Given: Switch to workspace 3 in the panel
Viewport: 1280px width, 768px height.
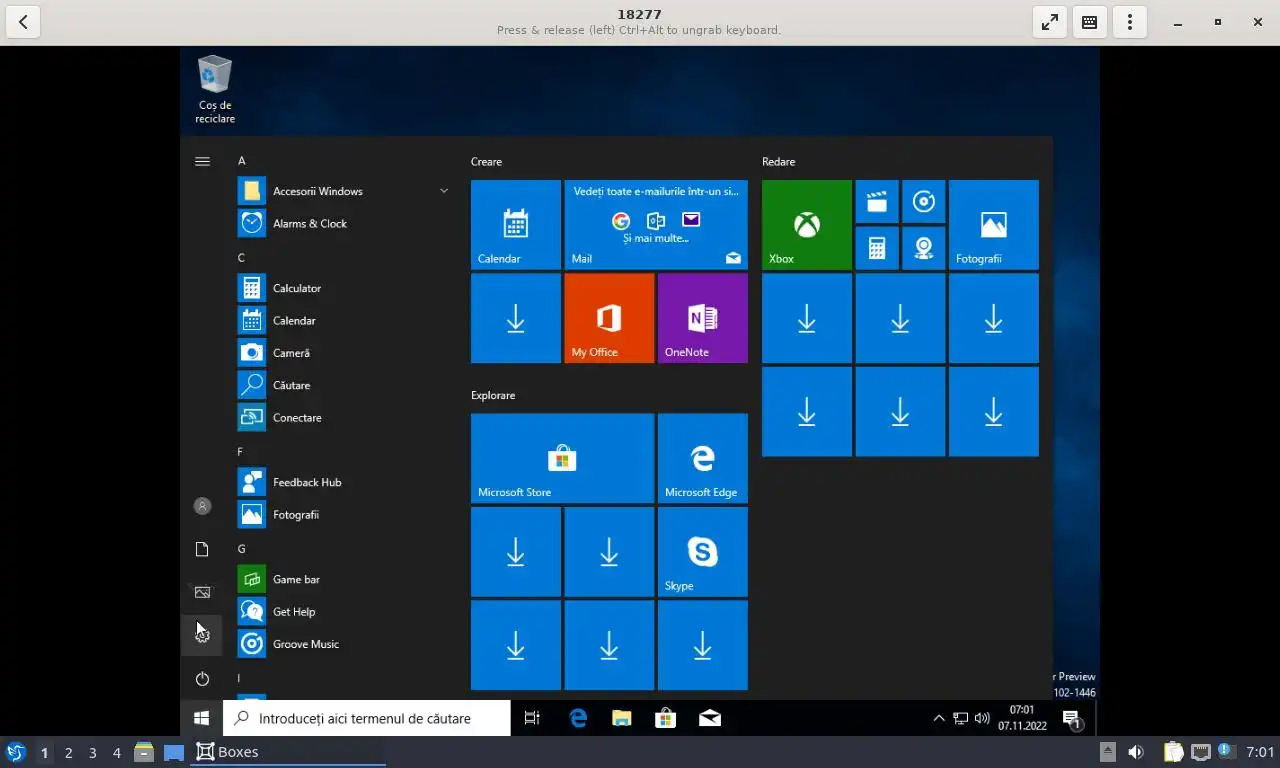Looking at the screenshot, I should tap(92, 753).
